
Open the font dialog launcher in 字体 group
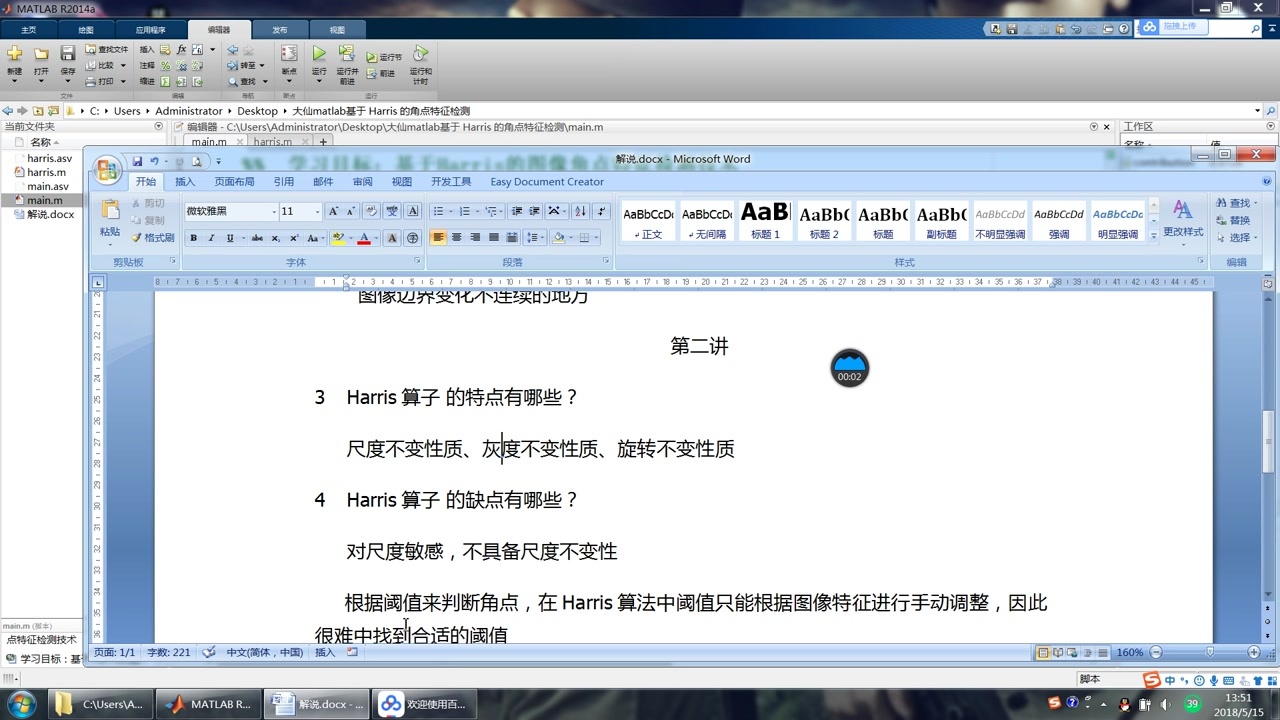(418, 261)
